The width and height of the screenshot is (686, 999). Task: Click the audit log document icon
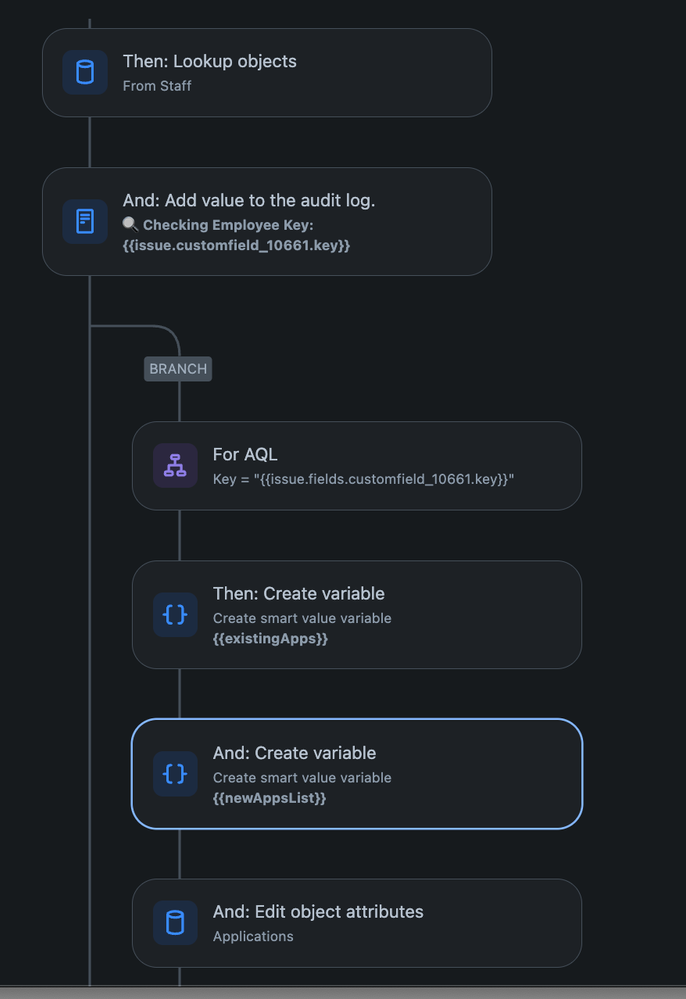click(85, 221)
